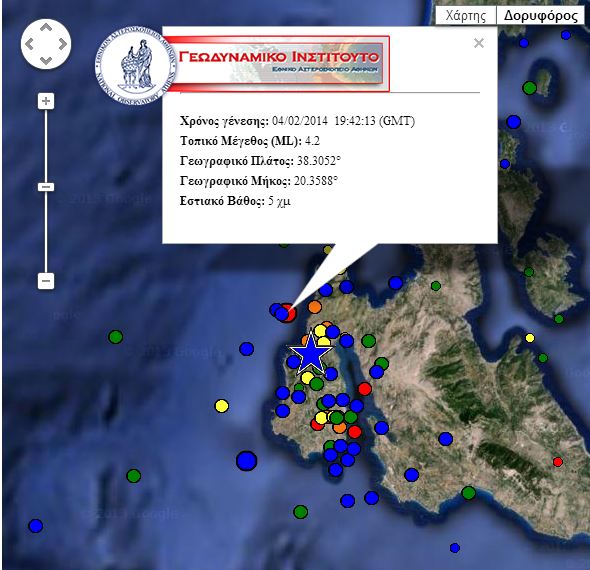Click the blue star epicenter marker
Screen dimensions: 590x570
[310, 354]
